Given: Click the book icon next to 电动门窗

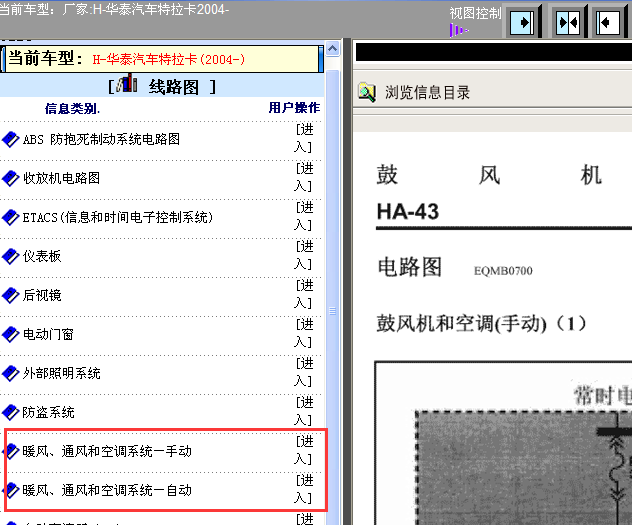Looking at the screenshot, I should click(x=11, y=335).
